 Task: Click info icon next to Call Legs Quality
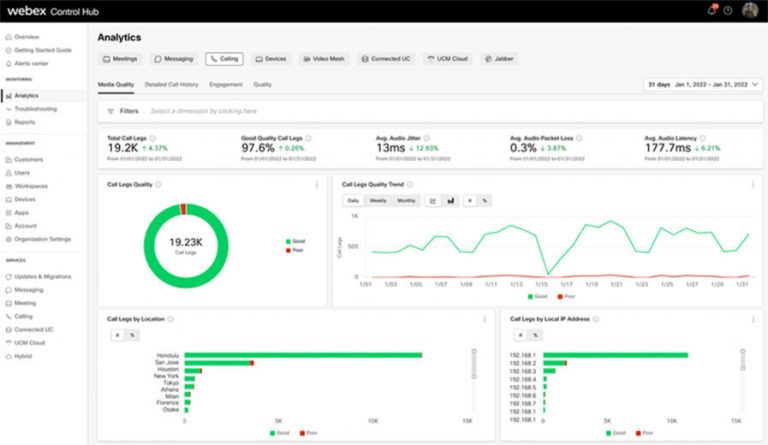[159, 184]
